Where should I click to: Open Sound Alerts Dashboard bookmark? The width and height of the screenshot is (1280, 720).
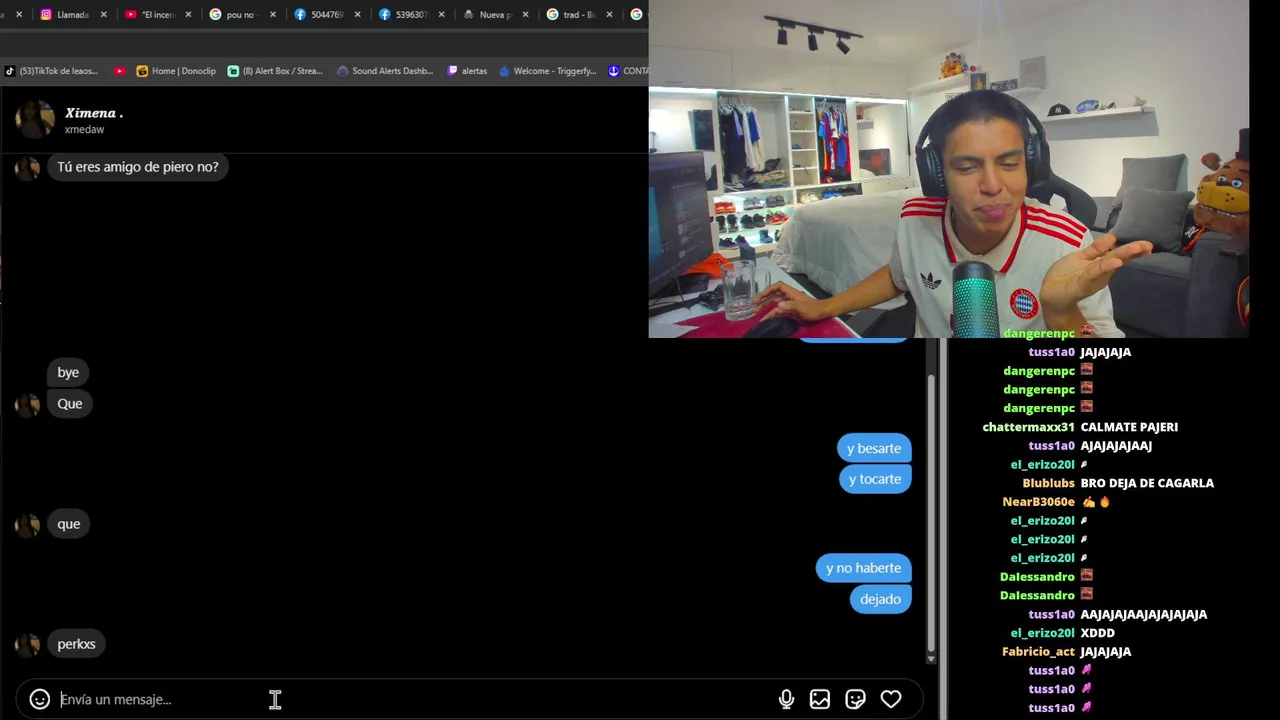(x=385, y=71)
